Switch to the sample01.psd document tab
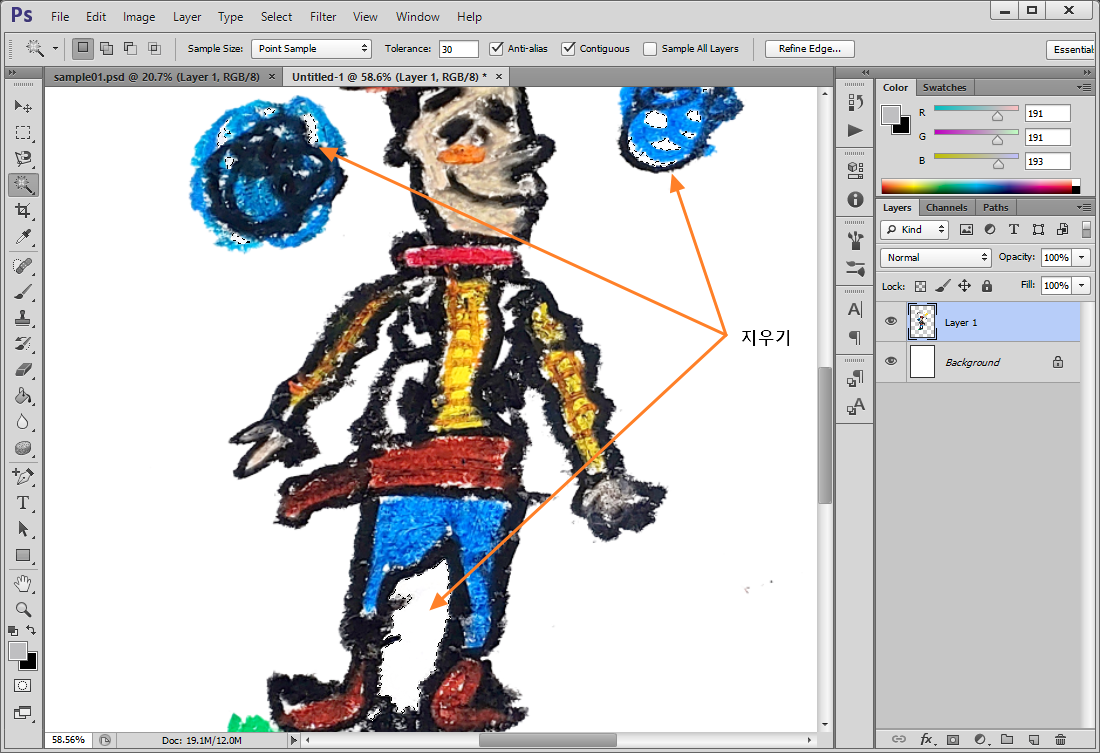1100x753 pixels. pos(156,77)
